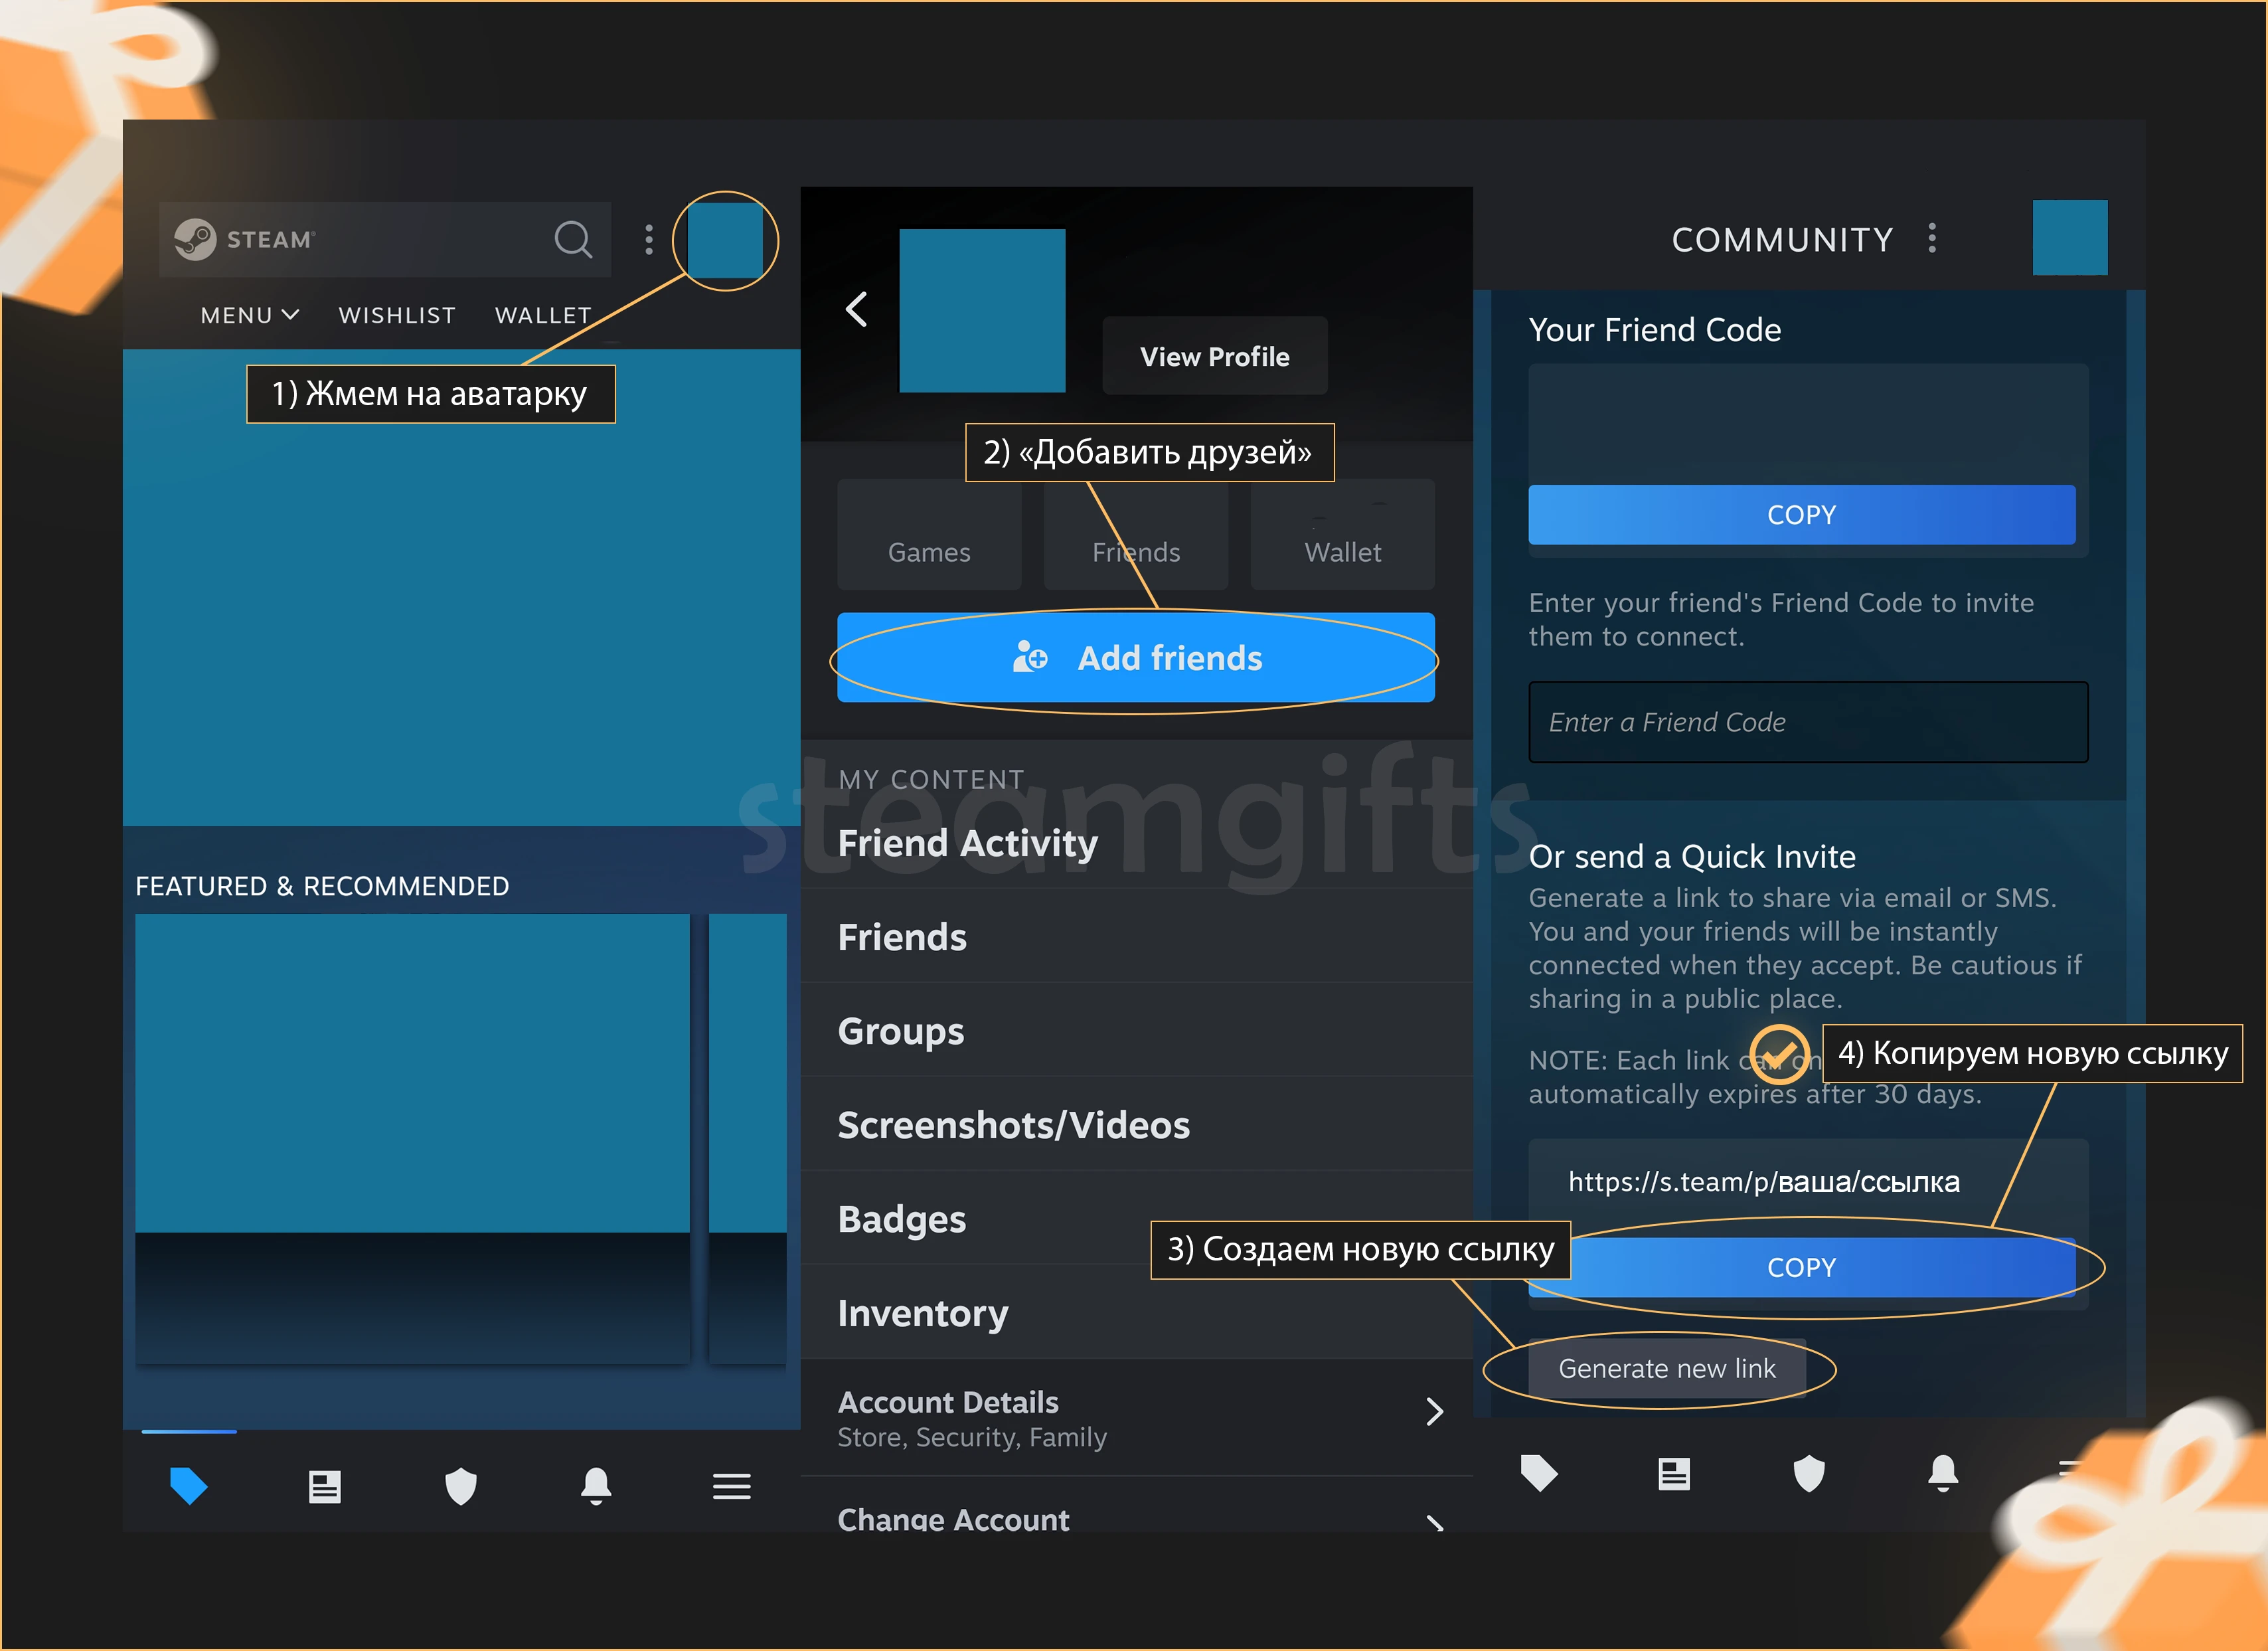Viewport: 2268px width, 1651px height.
Task: Click the Steam avatar icon
Action: pyautogui.click(x=722, y=238)
